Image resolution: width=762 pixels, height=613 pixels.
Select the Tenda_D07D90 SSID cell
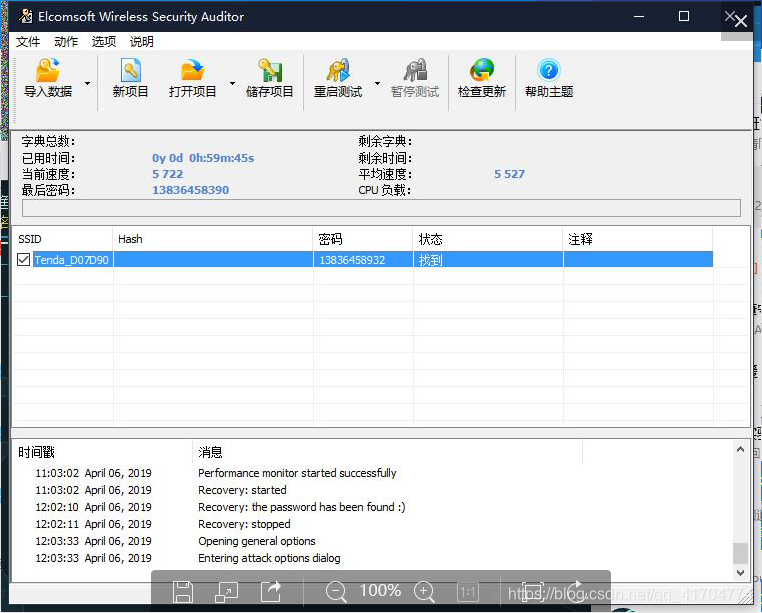pyautogui.click(x=71, y=260)
